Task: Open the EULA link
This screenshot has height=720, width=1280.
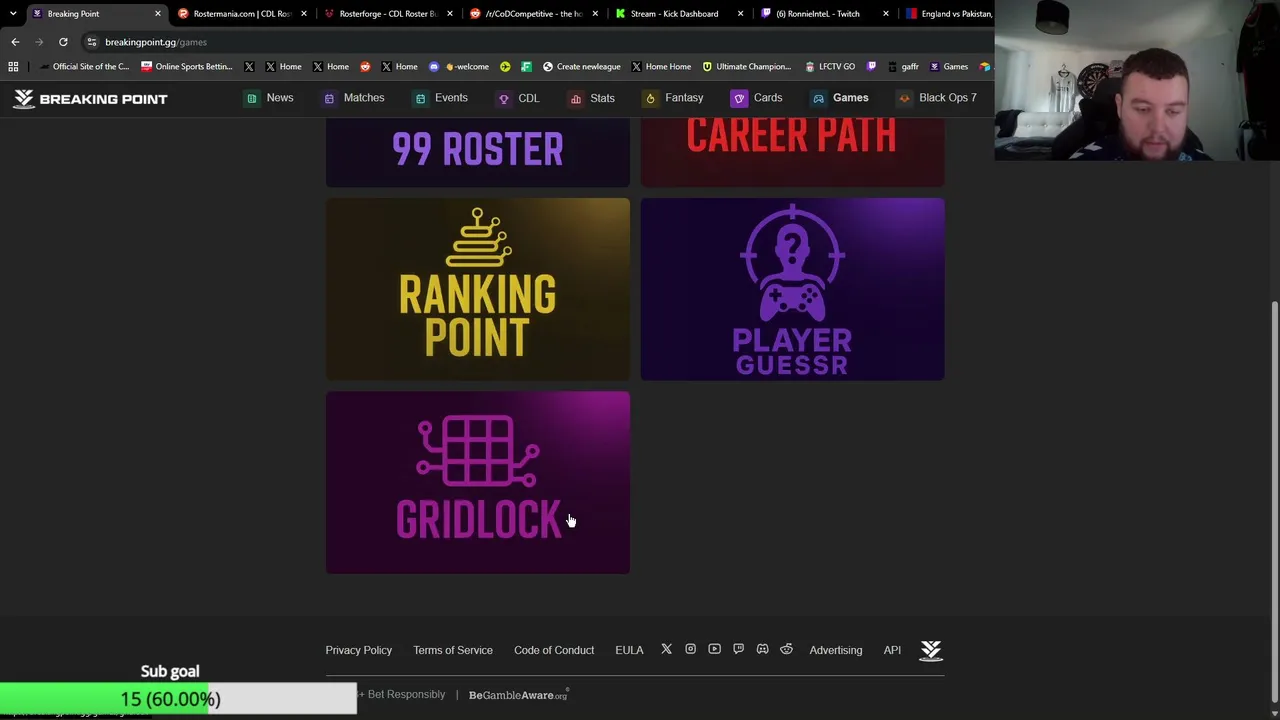Action: coord(629,650)
